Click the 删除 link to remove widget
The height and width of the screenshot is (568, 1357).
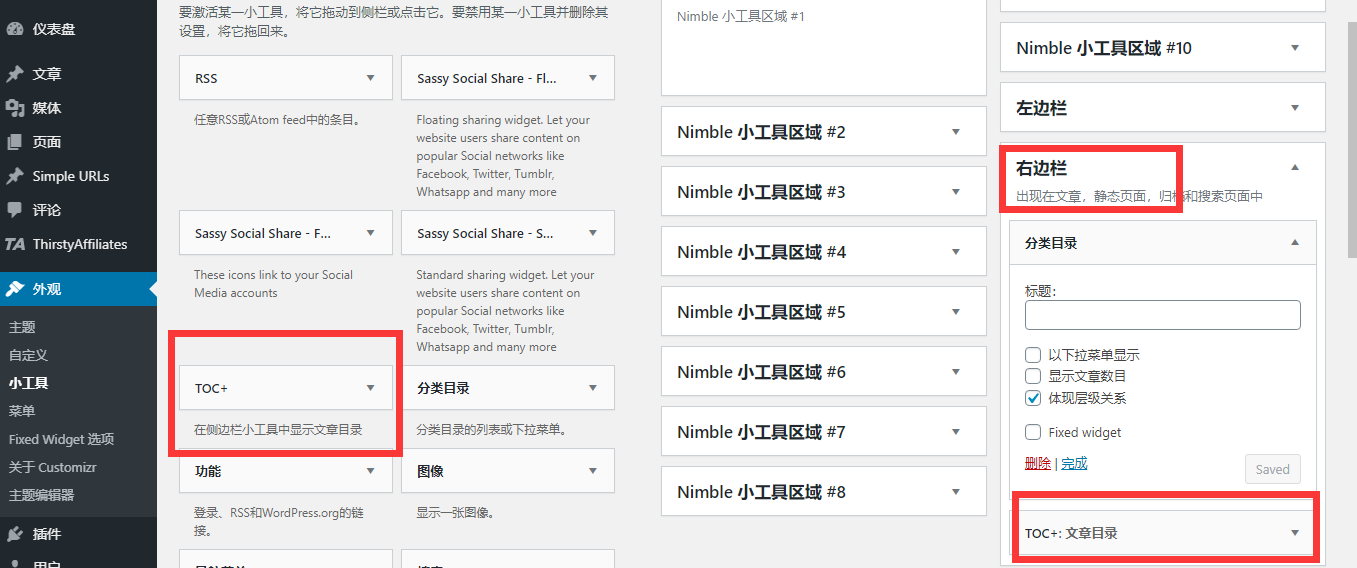1037,463
